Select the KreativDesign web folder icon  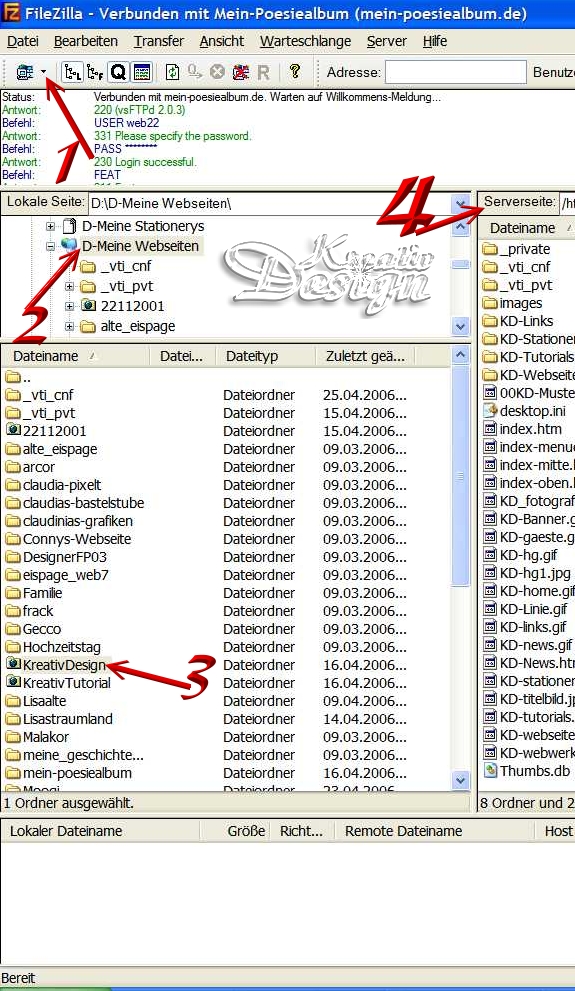click(x=13, y=664)
